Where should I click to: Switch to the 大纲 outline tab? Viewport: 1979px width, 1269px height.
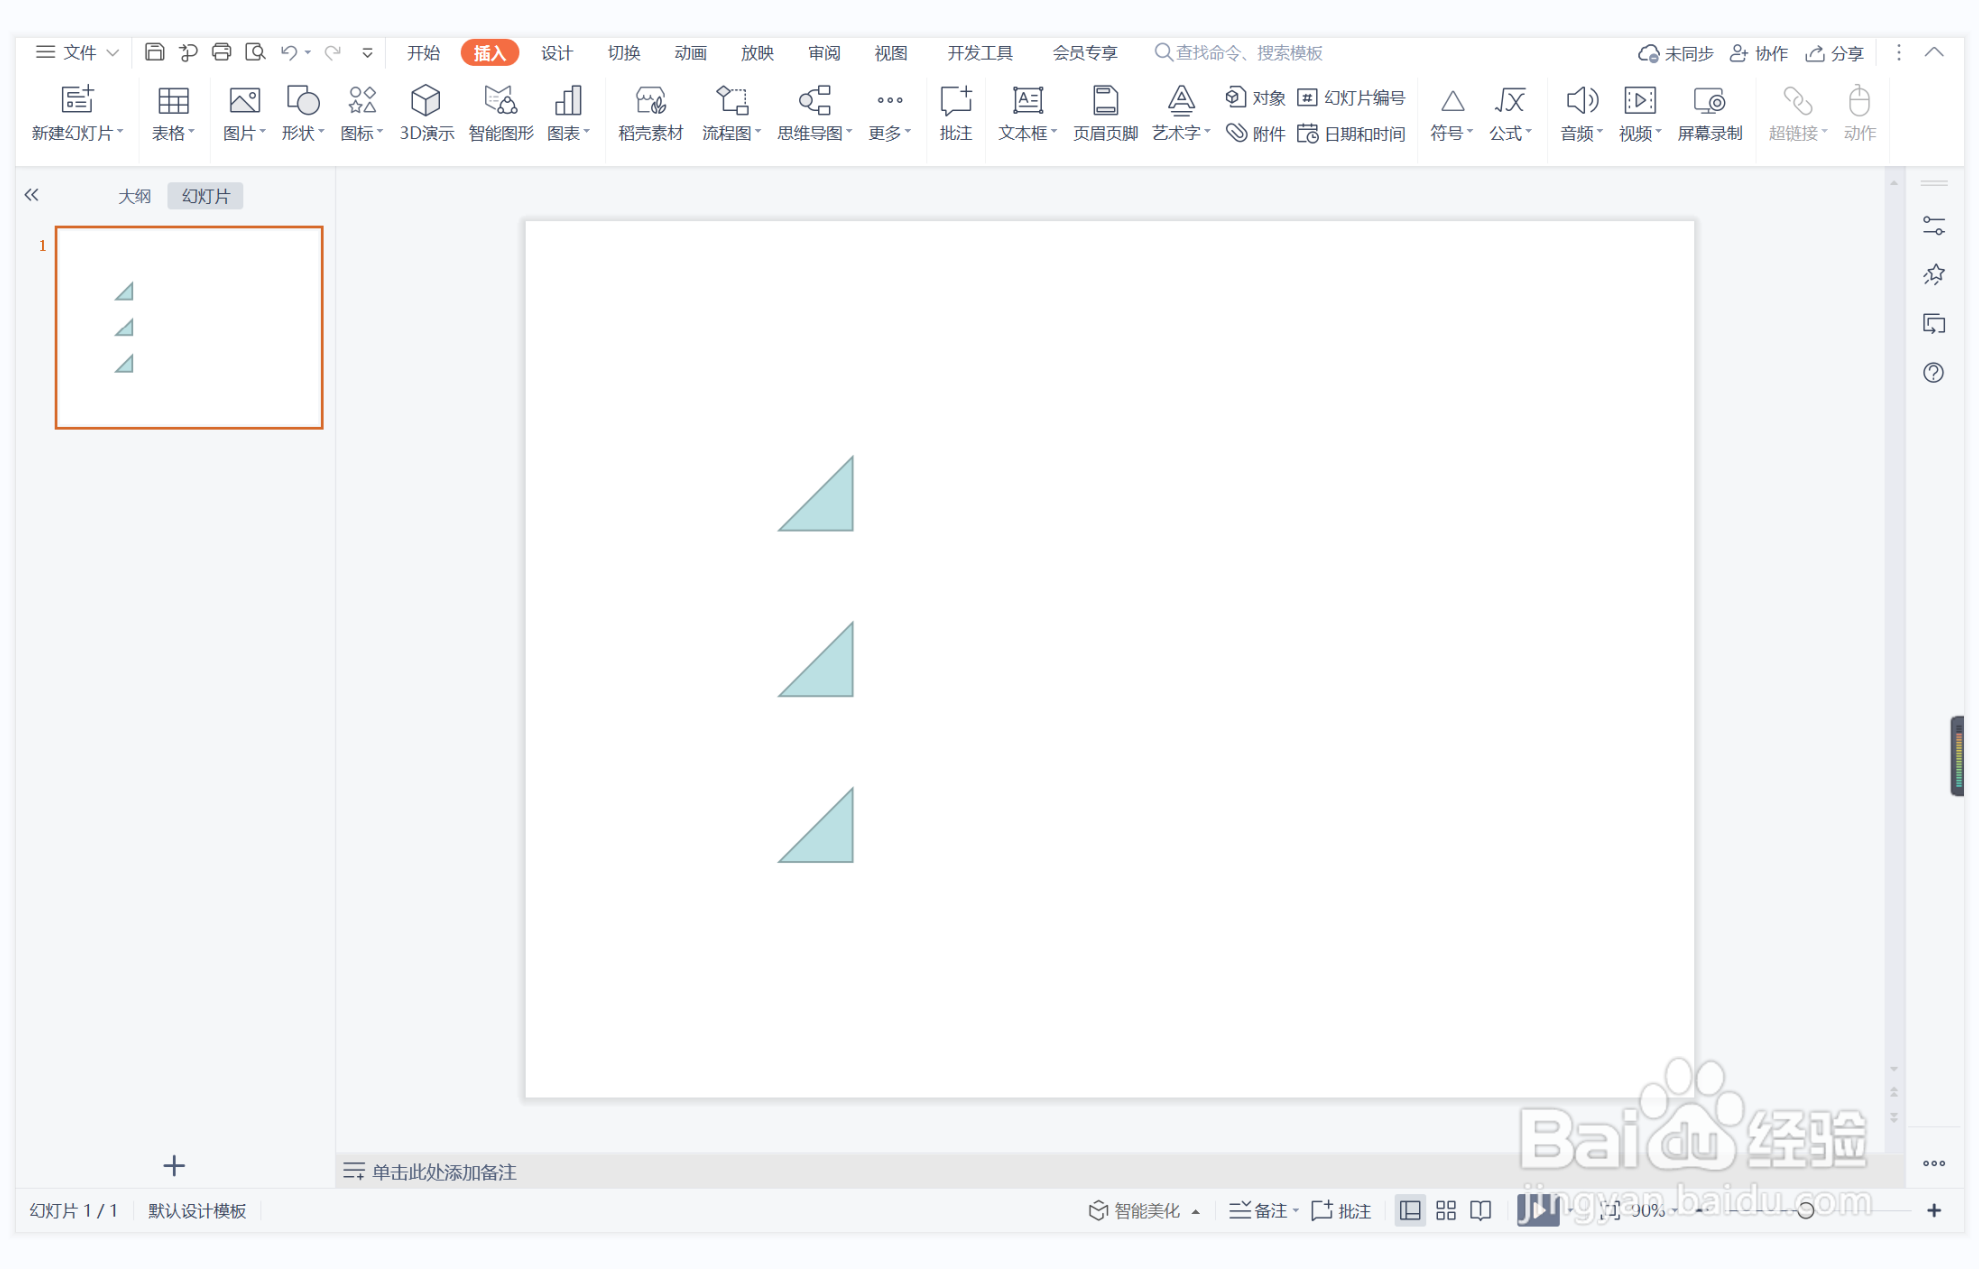134,196
